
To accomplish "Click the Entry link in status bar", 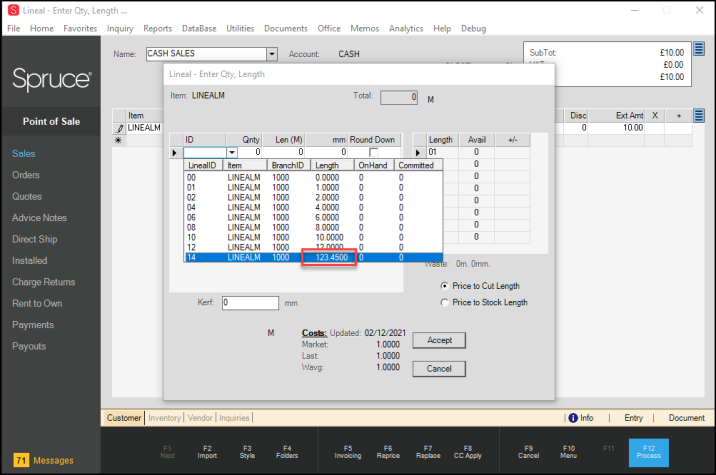I will (x=633, y=418).
